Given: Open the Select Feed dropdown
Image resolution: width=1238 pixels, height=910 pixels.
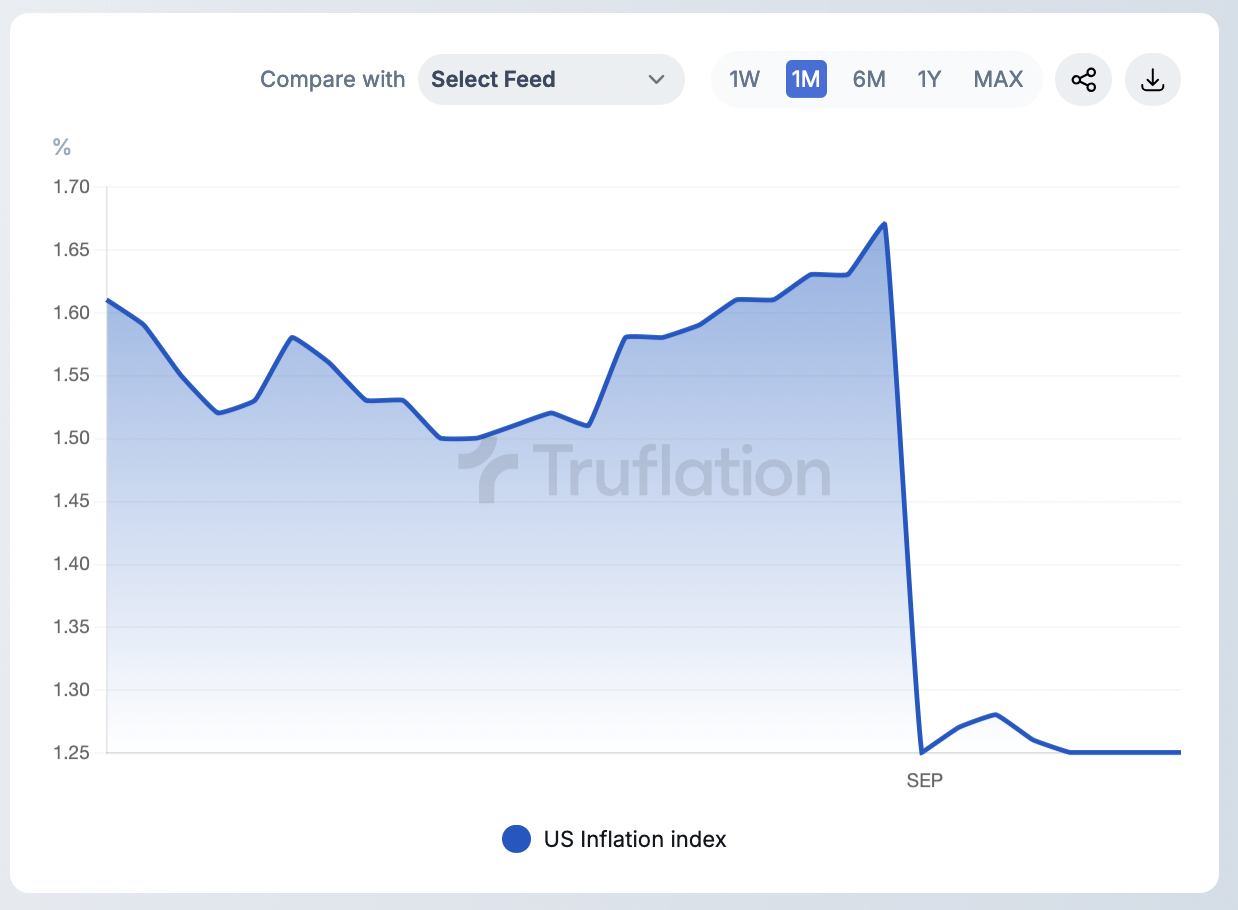Looking at the screenshot, I should pos(550,80).
